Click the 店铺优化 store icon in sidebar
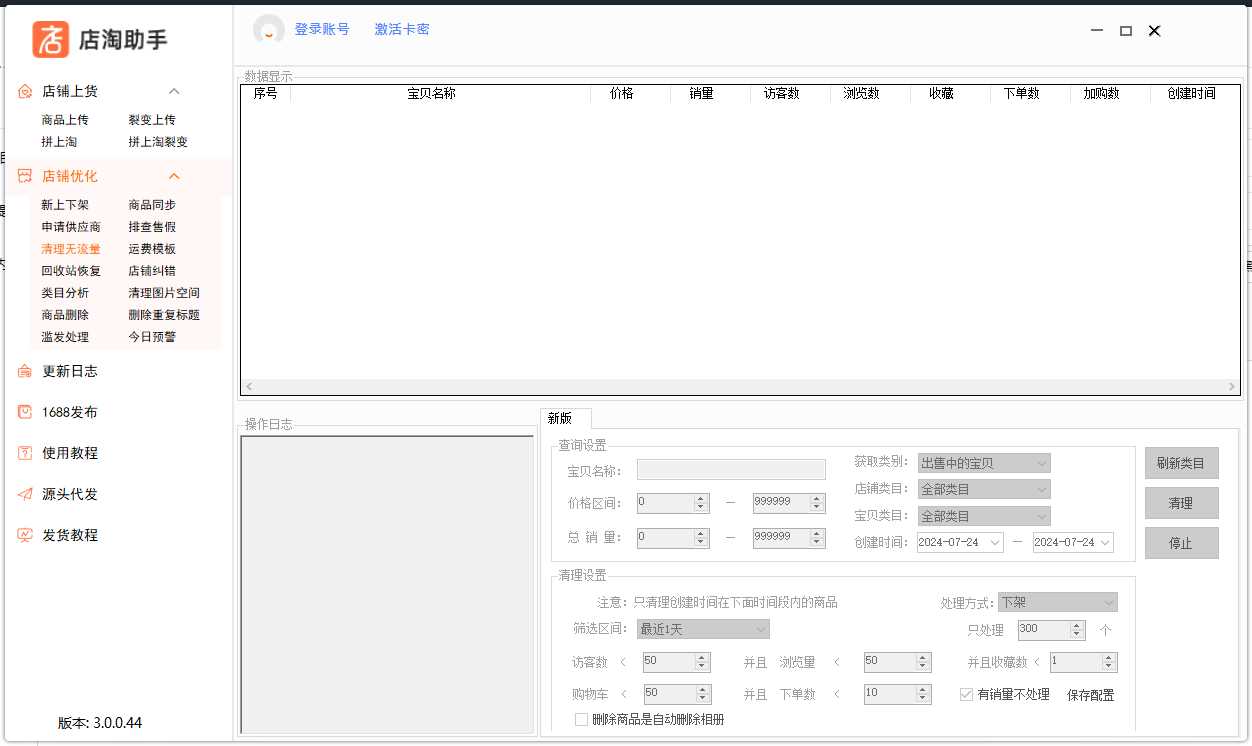 tap(26, 176)
